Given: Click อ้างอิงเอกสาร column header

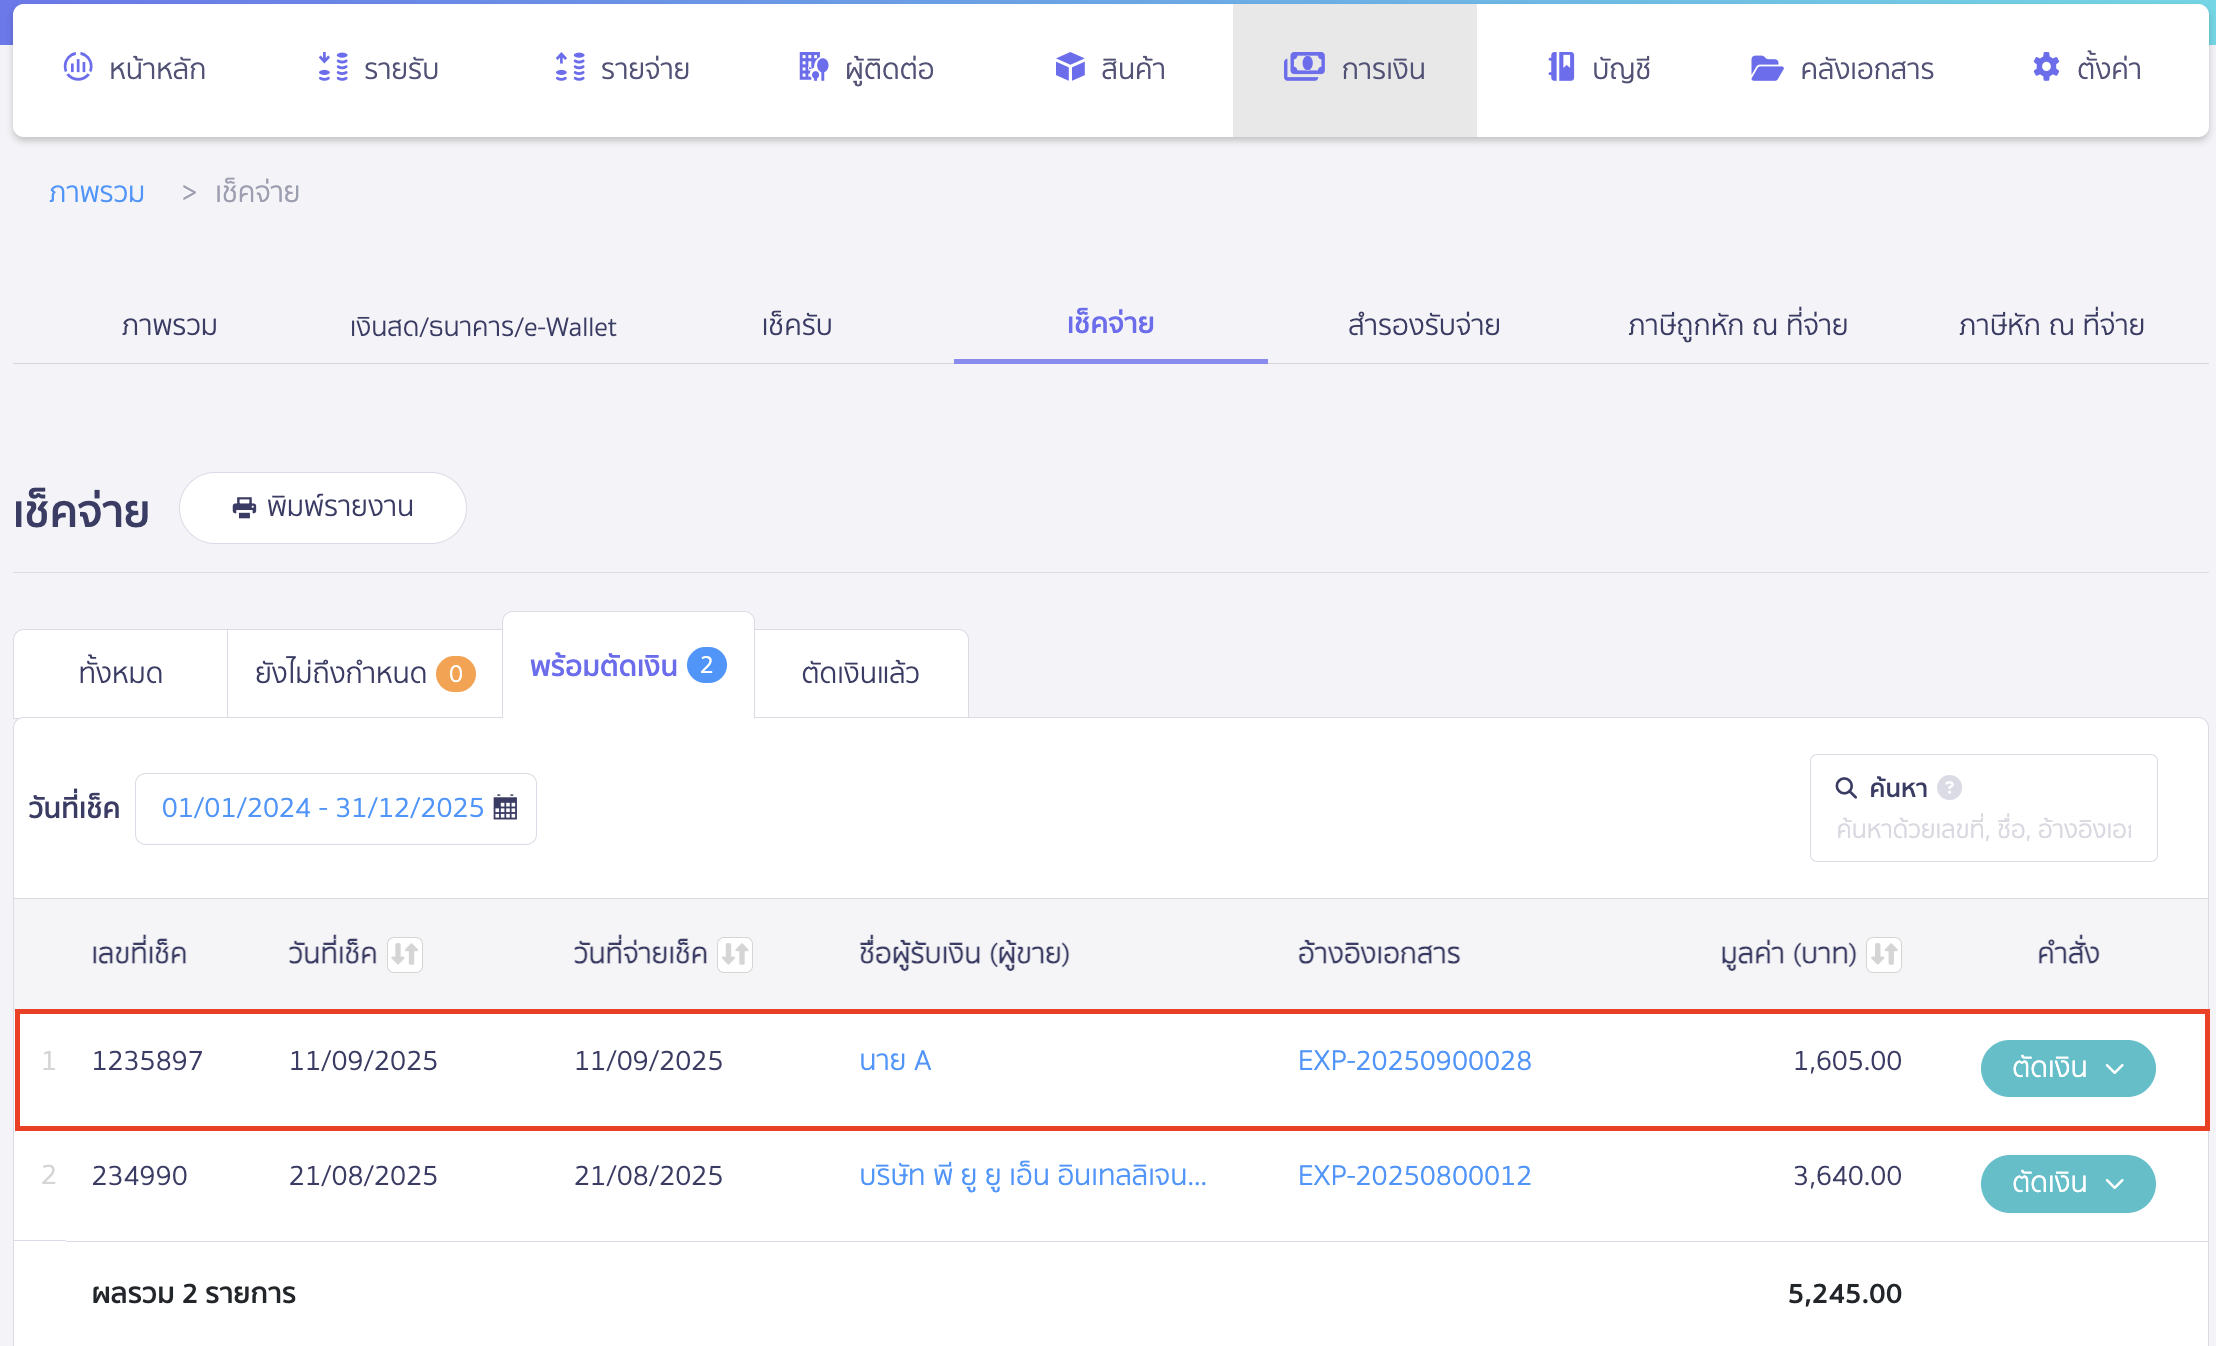Looking at the screenshot, I should tap(1378, 954).
